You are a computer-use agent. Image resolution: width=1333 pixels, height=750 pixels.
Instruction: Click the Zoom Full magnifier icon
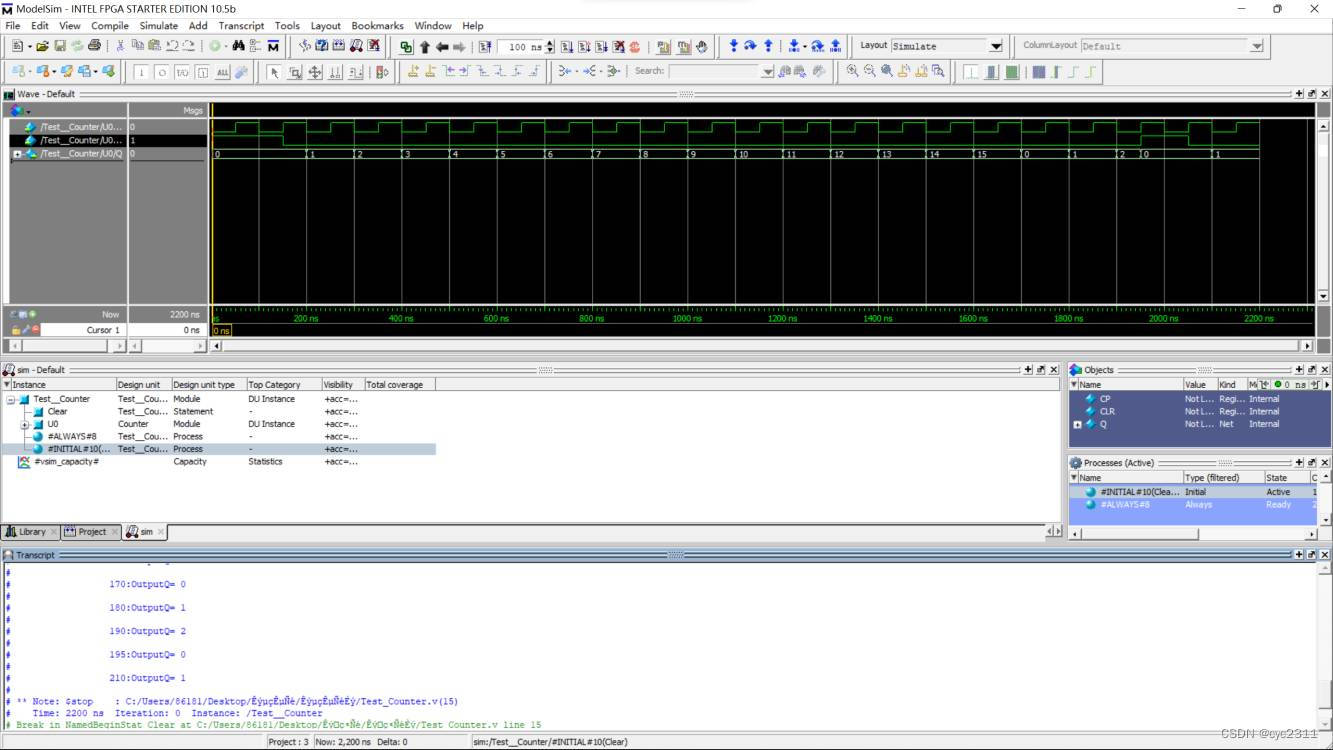click(x=887, y=71)
